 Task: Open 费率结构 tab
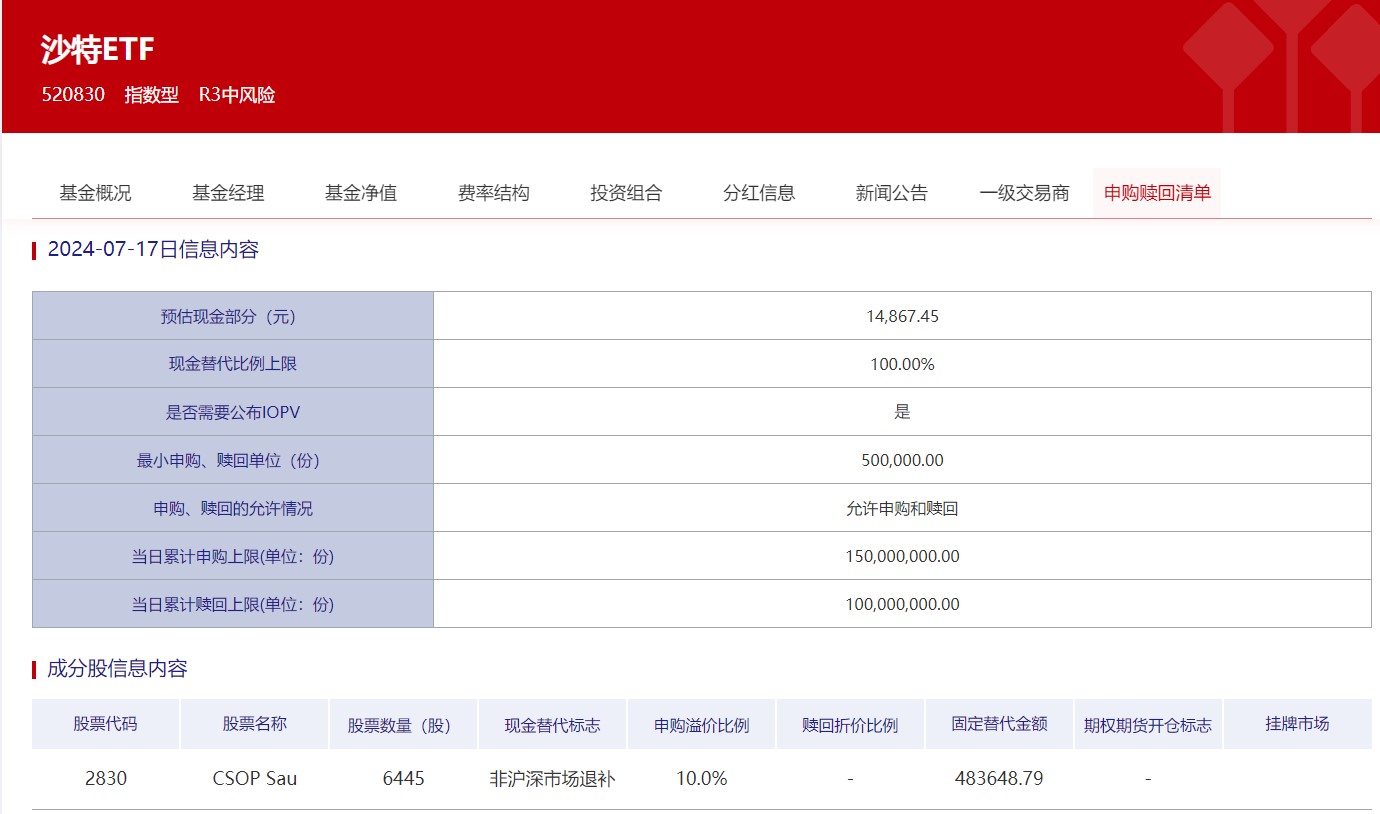click(x=494, y=193)
